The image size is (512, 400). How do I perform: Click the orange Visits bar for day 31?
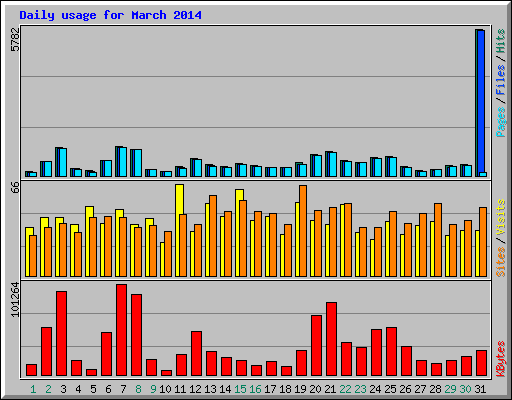coord(483,242)
